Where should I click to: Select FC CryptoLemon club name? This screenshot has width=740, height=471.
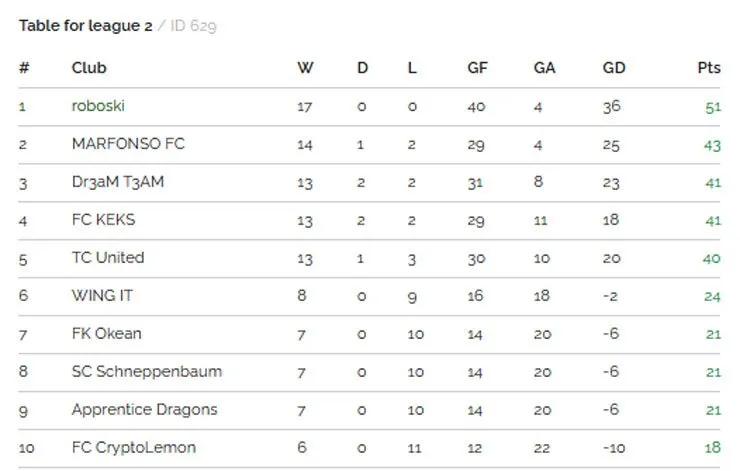pos(134,447)
